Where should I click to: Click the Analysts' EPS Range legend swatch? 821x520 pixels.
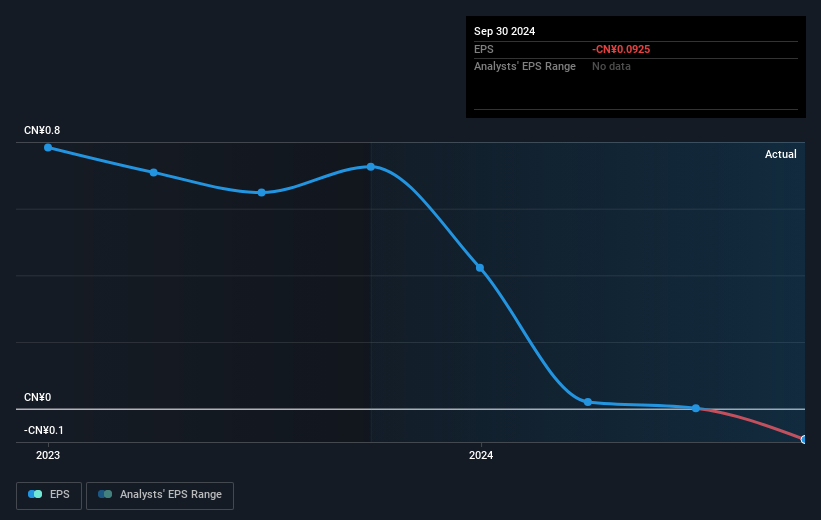(105, 494)
